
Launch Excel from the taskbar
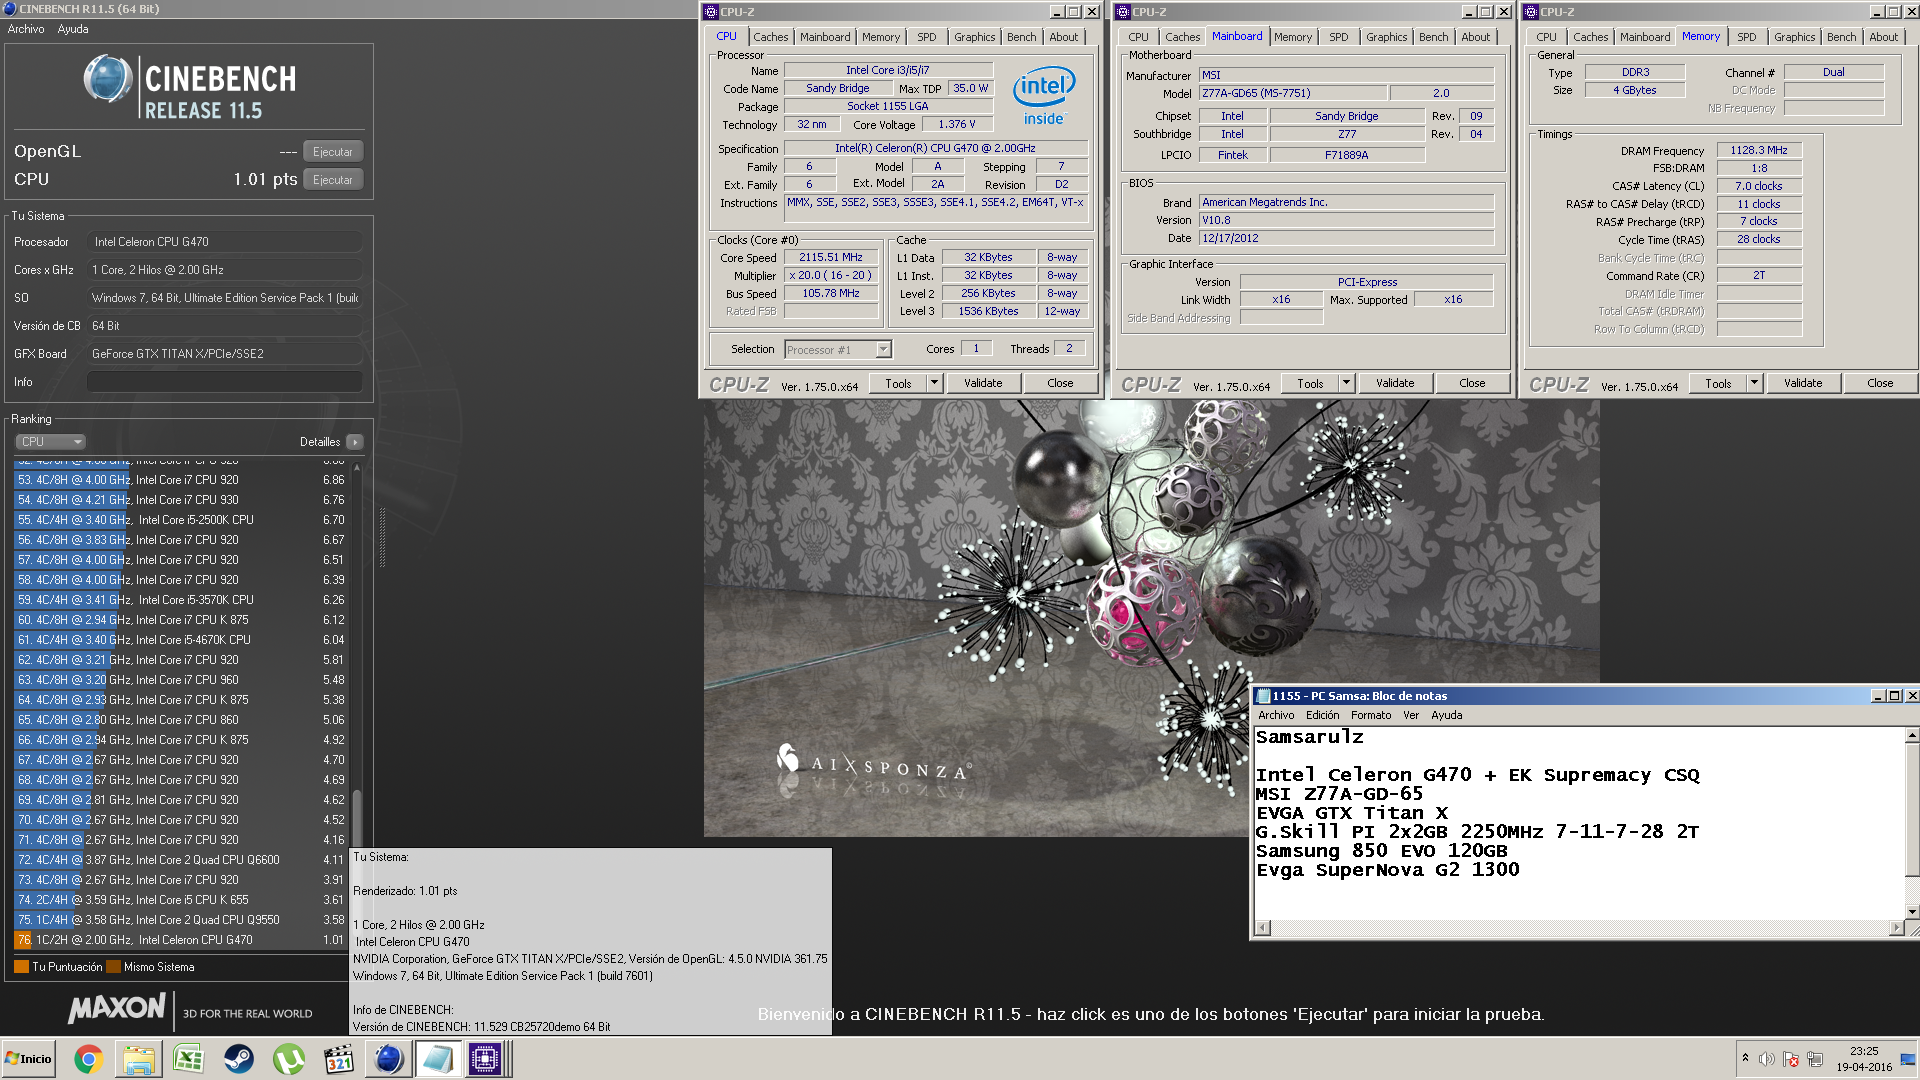[x=188, y=1059]
